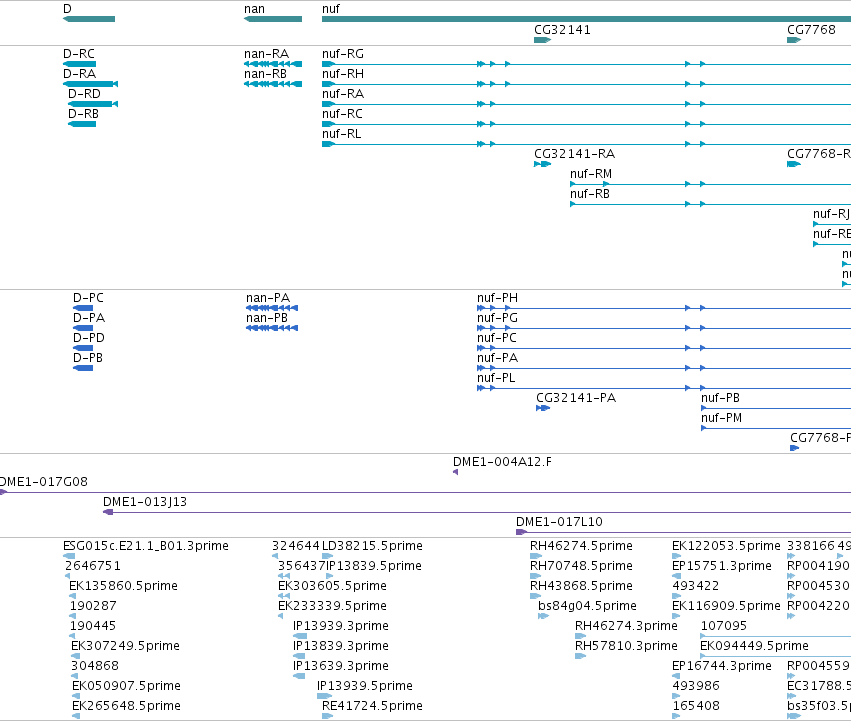This screenshot has height=721, width=851.
Task: Select the EK303605.5prime EST
Action: 284,596
